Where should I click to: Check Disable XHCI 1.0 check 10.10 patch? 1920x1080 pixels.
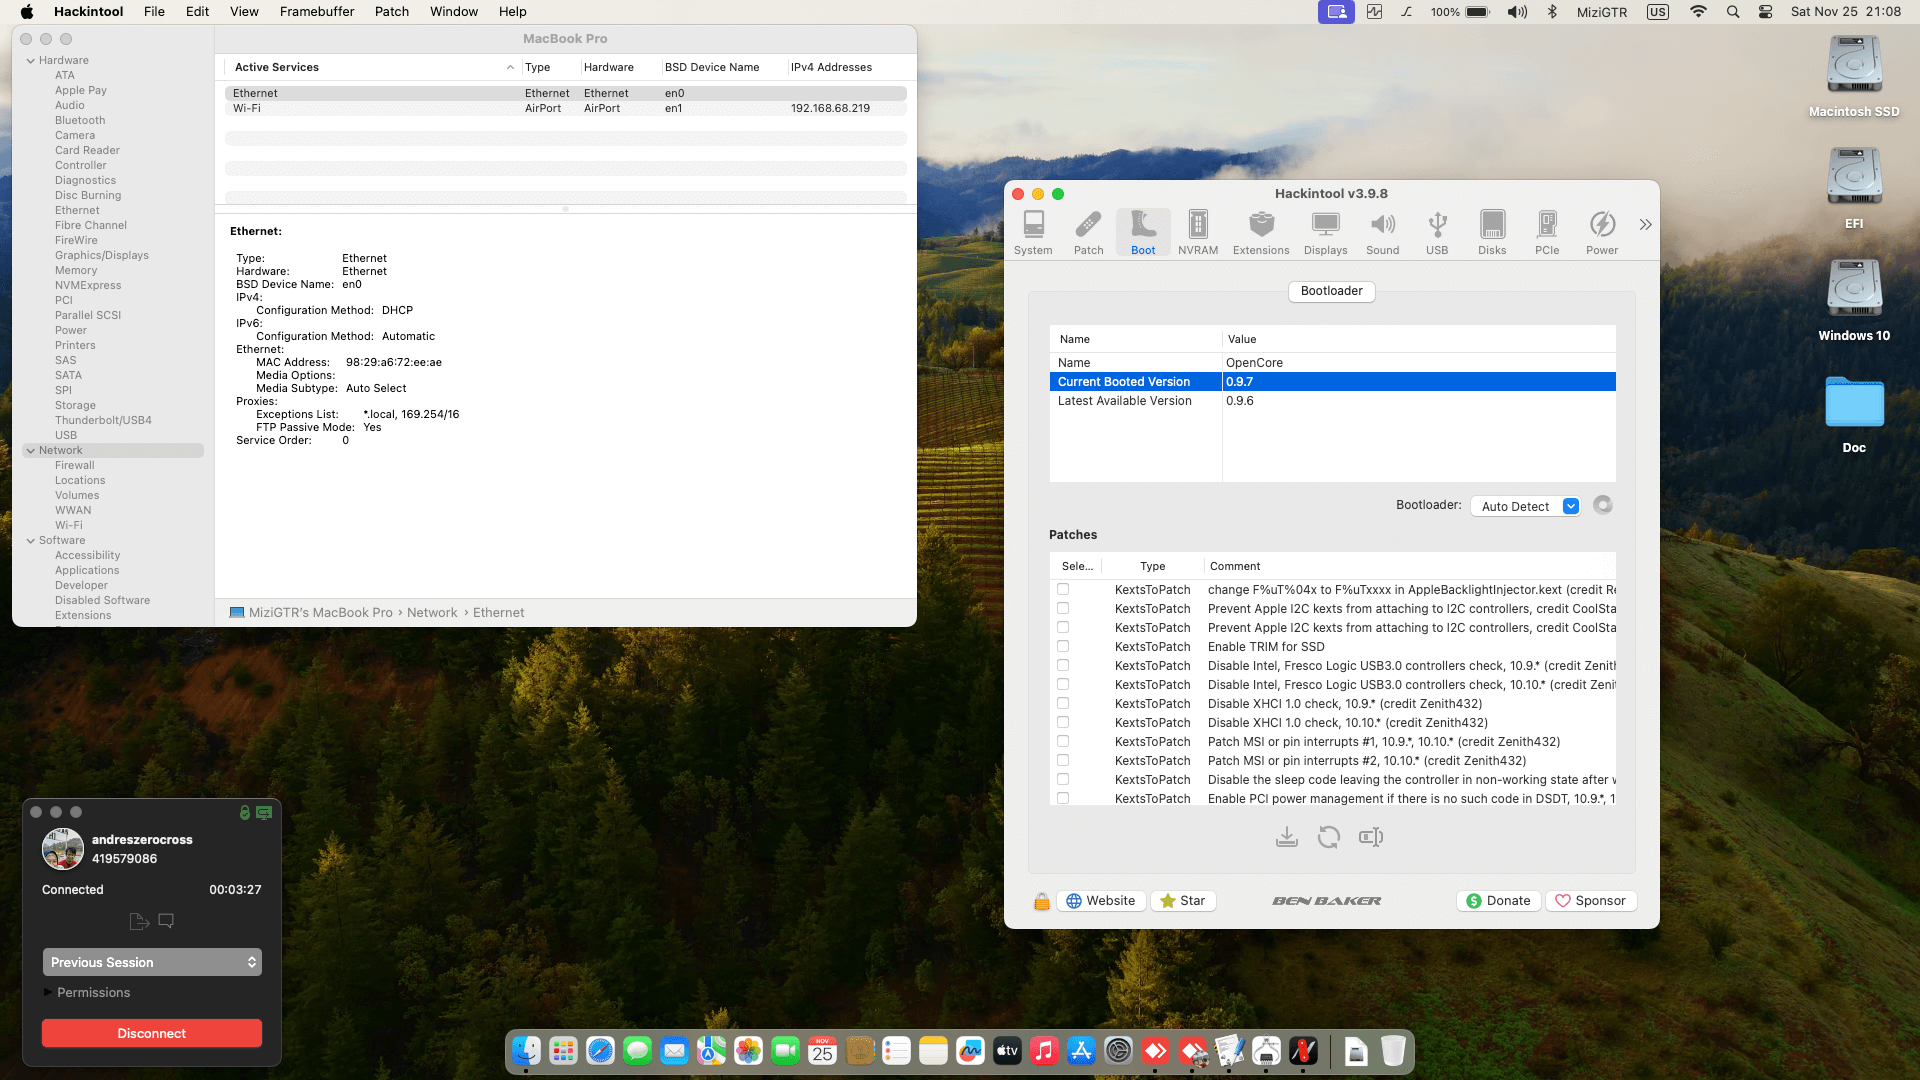1063,723
